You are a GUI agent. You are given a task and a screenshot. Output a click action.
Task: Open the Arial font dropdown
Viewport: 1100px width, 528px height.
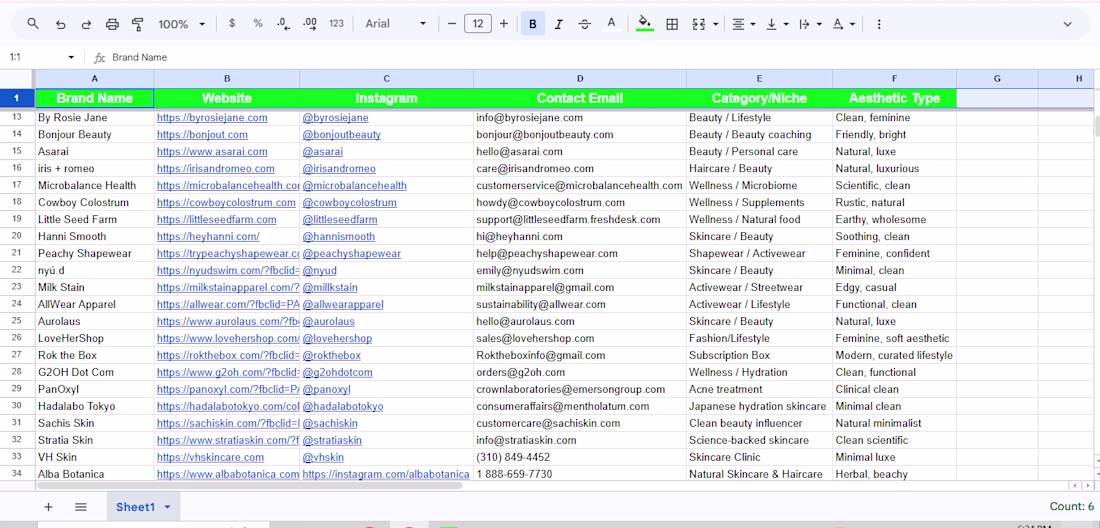point(396,24)
